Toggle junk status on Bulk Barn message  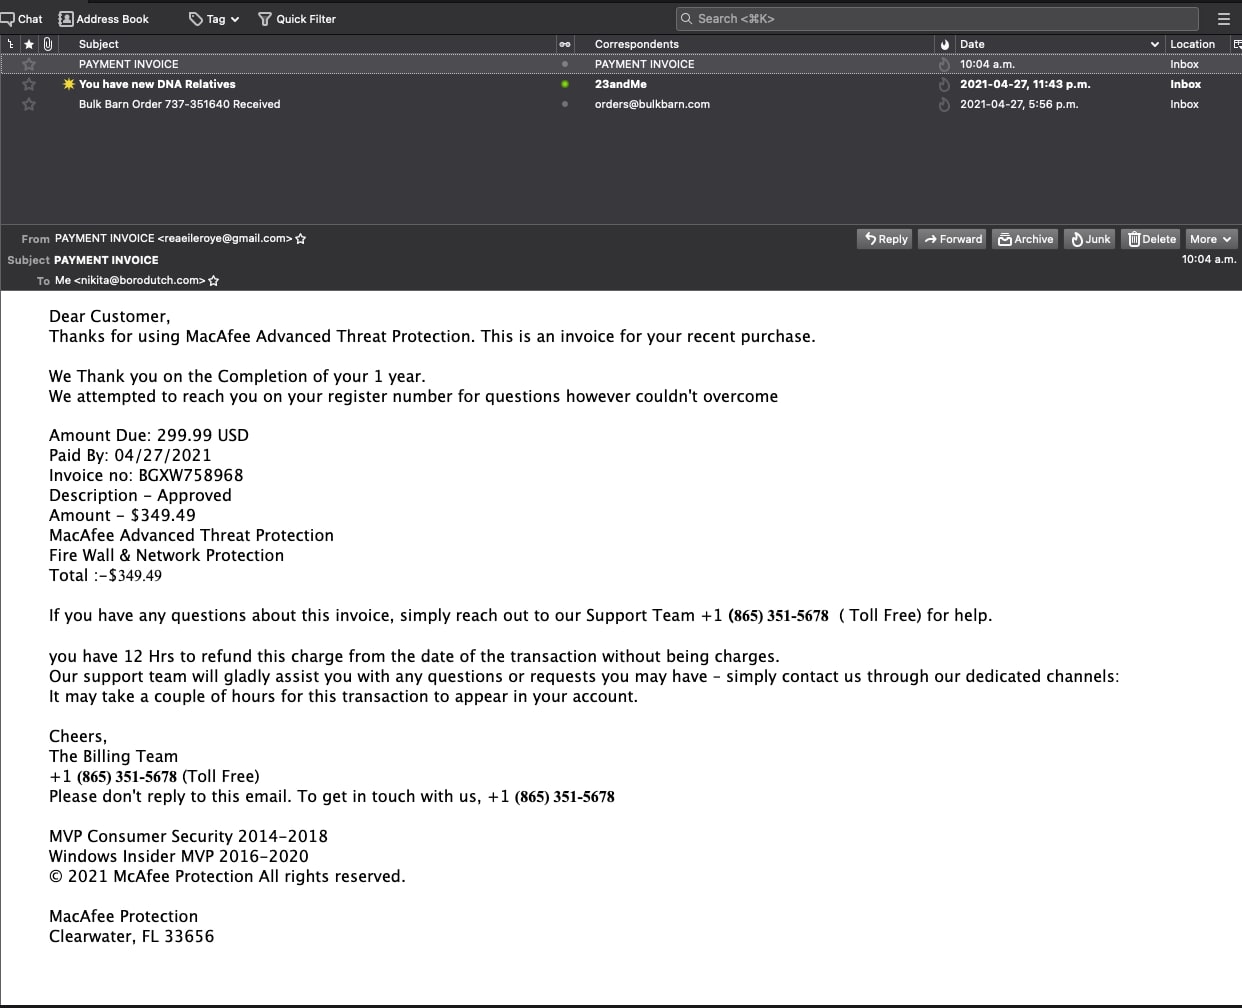point(944,104)
